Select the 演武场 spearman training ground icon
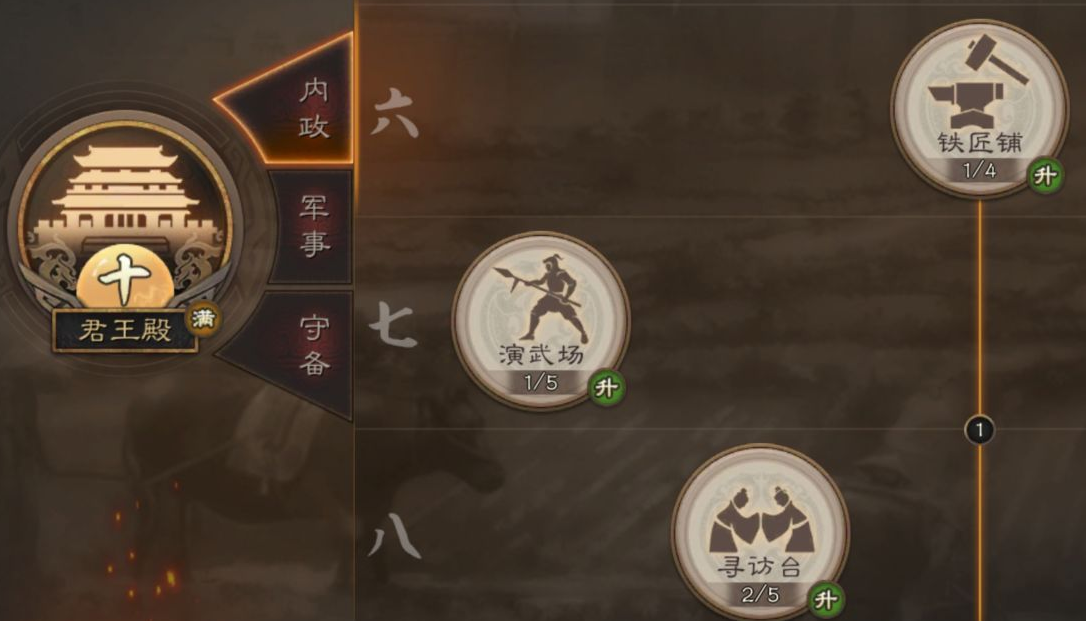Screen dimensions: 1086x621 [540, 321]
